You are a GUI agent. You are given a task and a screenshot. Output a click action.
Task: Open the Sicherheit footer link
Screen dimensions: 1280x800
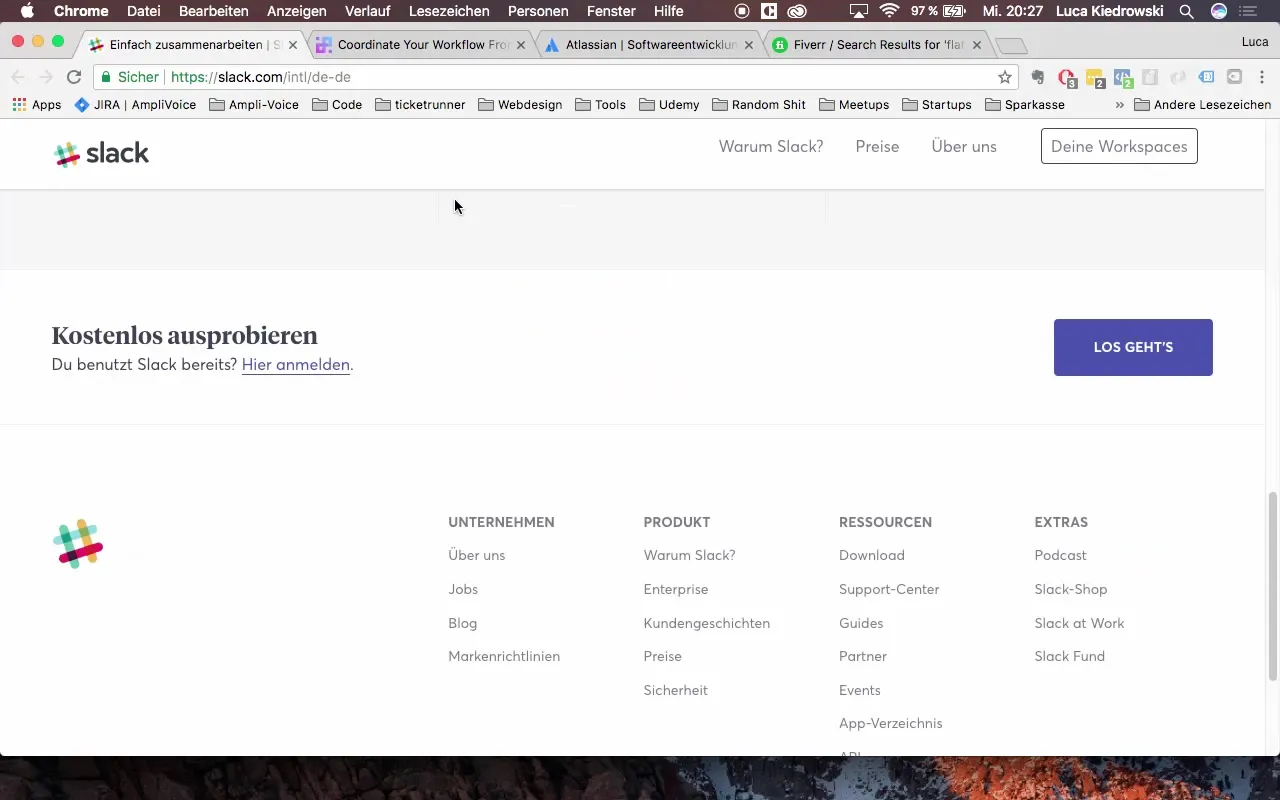[676, 690]
